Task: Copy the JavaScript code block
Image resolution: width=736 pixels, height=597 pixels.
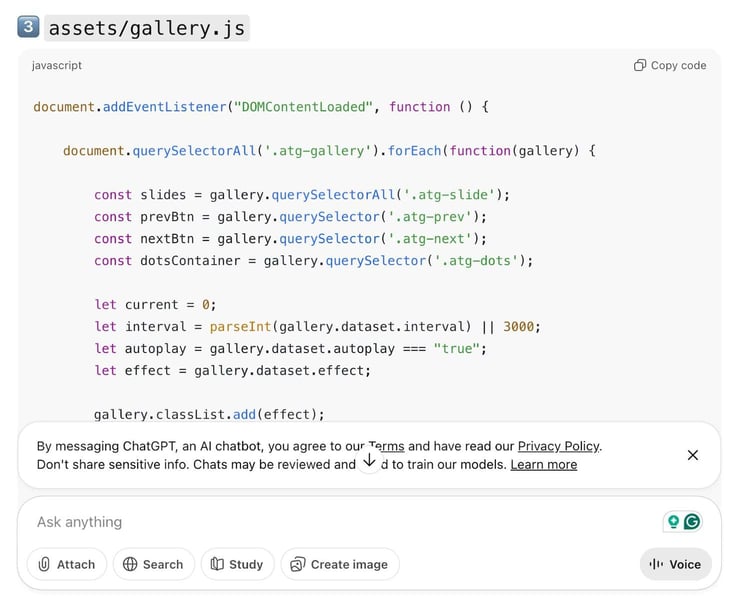Action: (x=670, y=65)
